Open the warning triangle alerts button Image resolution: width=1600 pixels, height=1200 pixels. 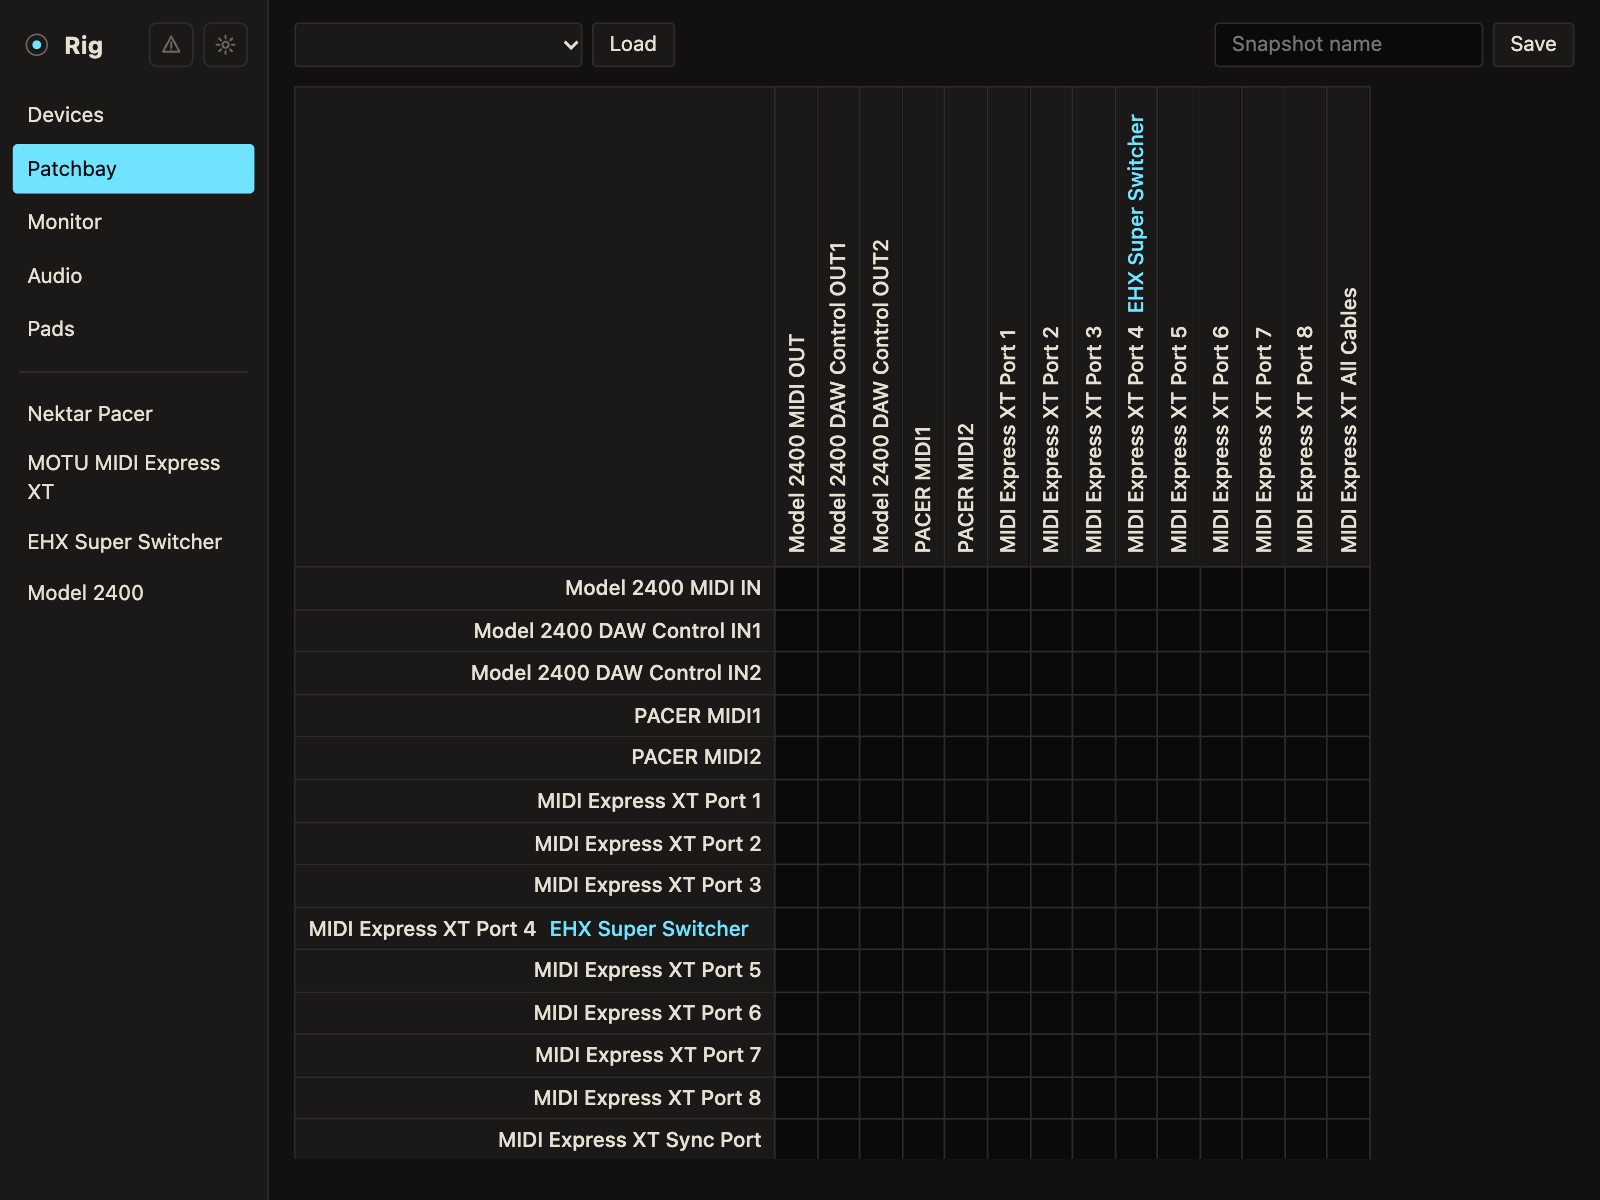(x=171, y=45)
